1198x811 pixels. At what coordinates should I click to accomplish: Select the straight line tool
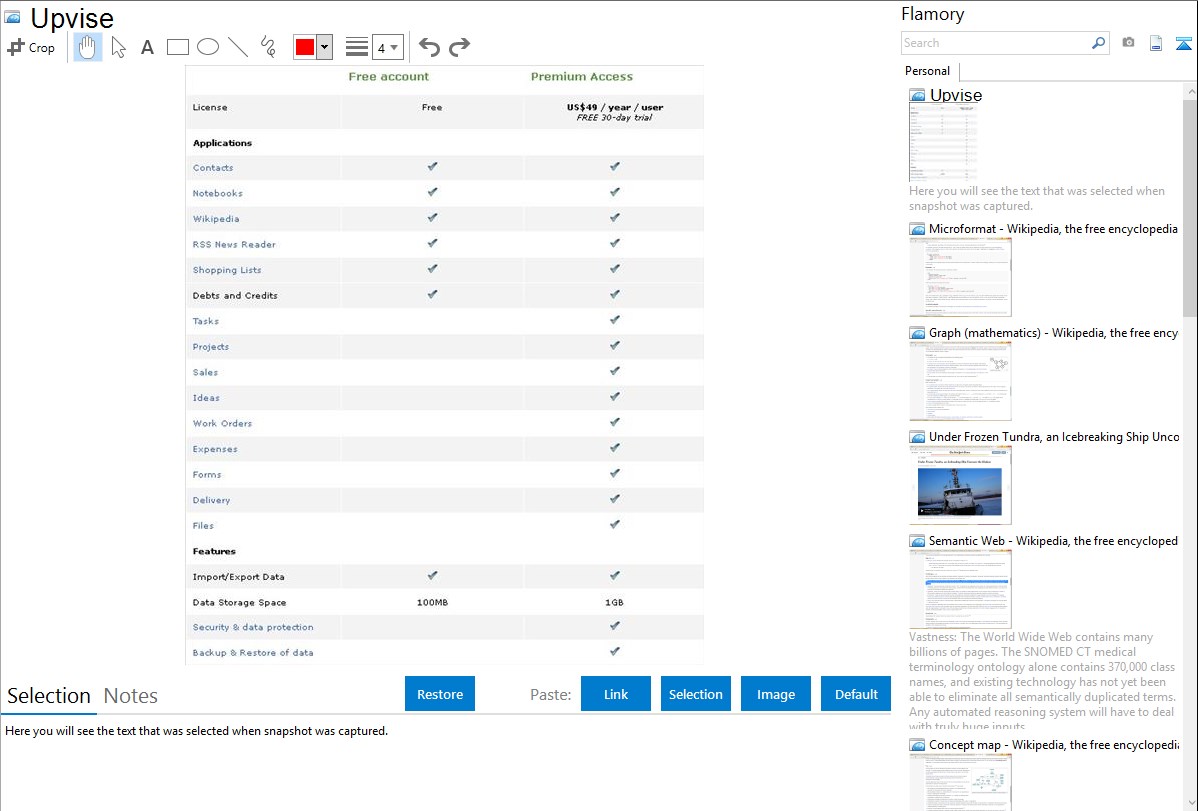click(x=238, y=47)
